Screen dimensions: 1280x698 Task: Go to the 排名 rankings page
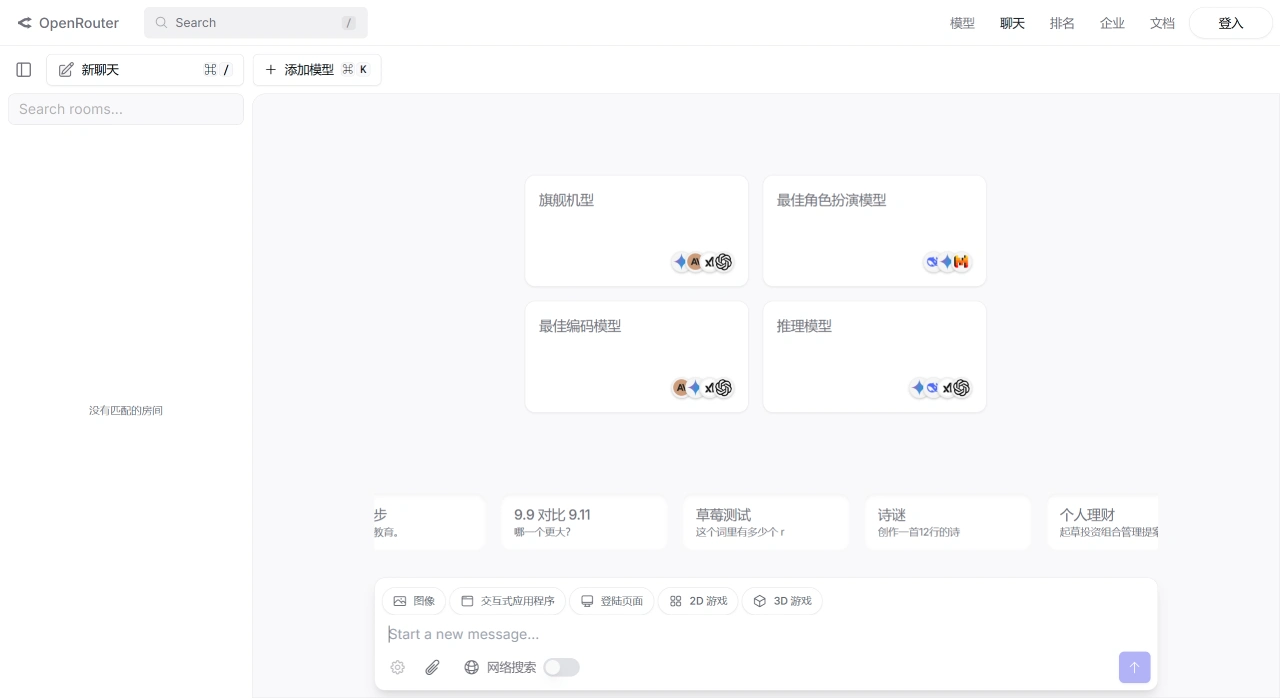click(x=1062, y=23)
